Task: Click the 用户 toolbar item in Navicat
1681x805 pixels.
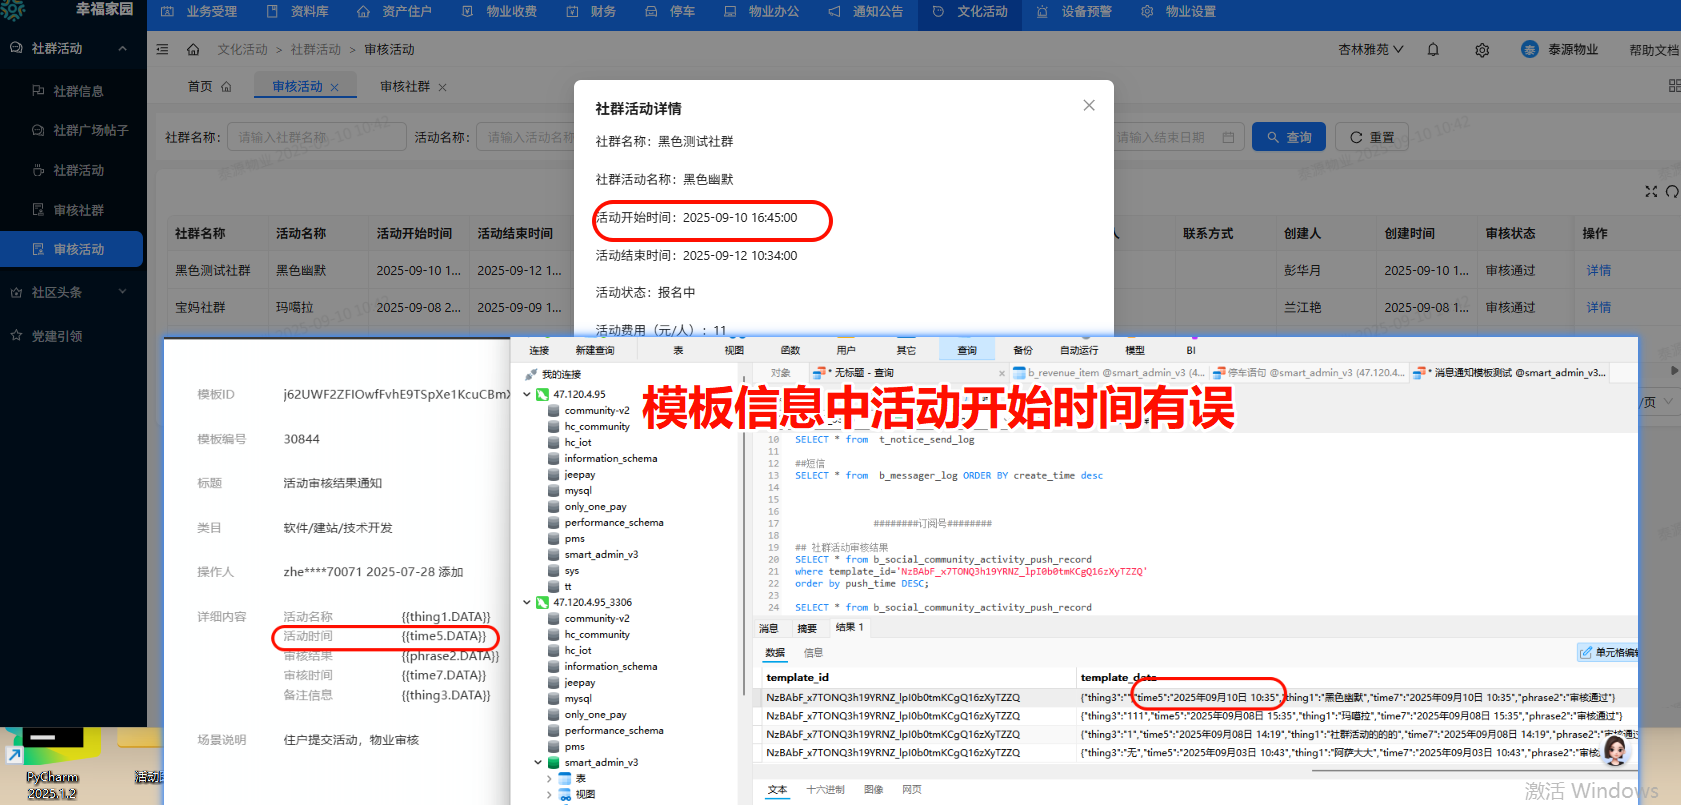Action: [846, 350]
